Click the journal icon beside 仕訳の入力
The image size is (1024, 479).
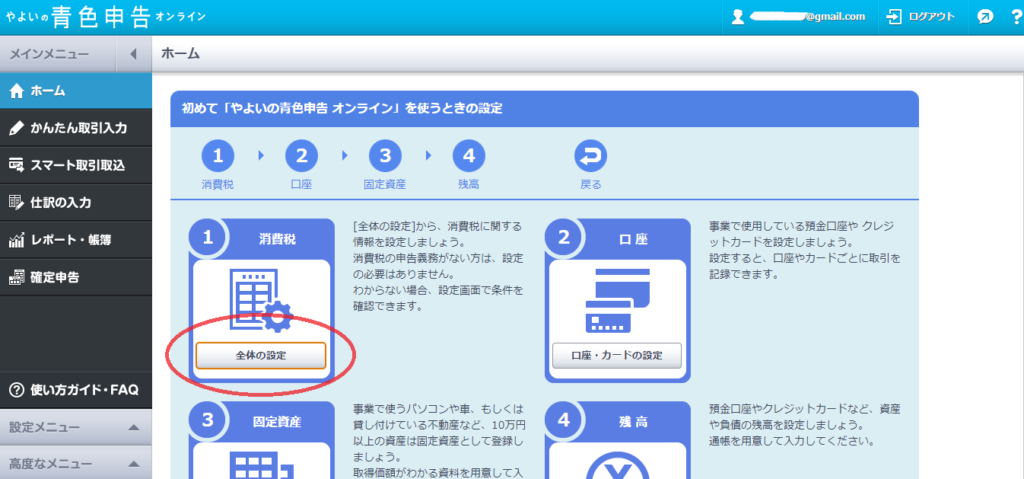click(17, 203)
